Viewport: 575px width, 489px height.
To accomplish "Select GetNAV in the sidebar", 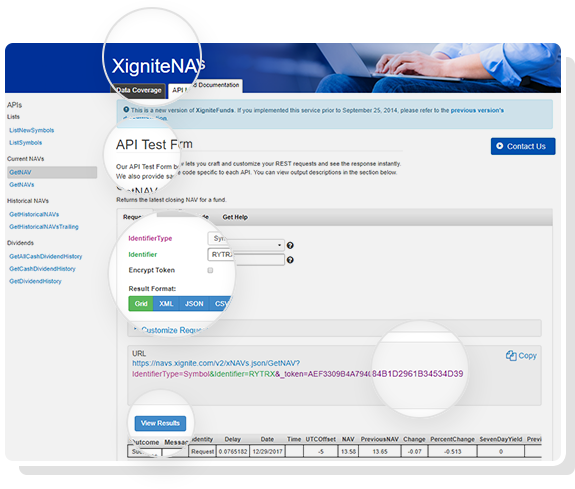I will pyautogui.click(x=52, y=172).
